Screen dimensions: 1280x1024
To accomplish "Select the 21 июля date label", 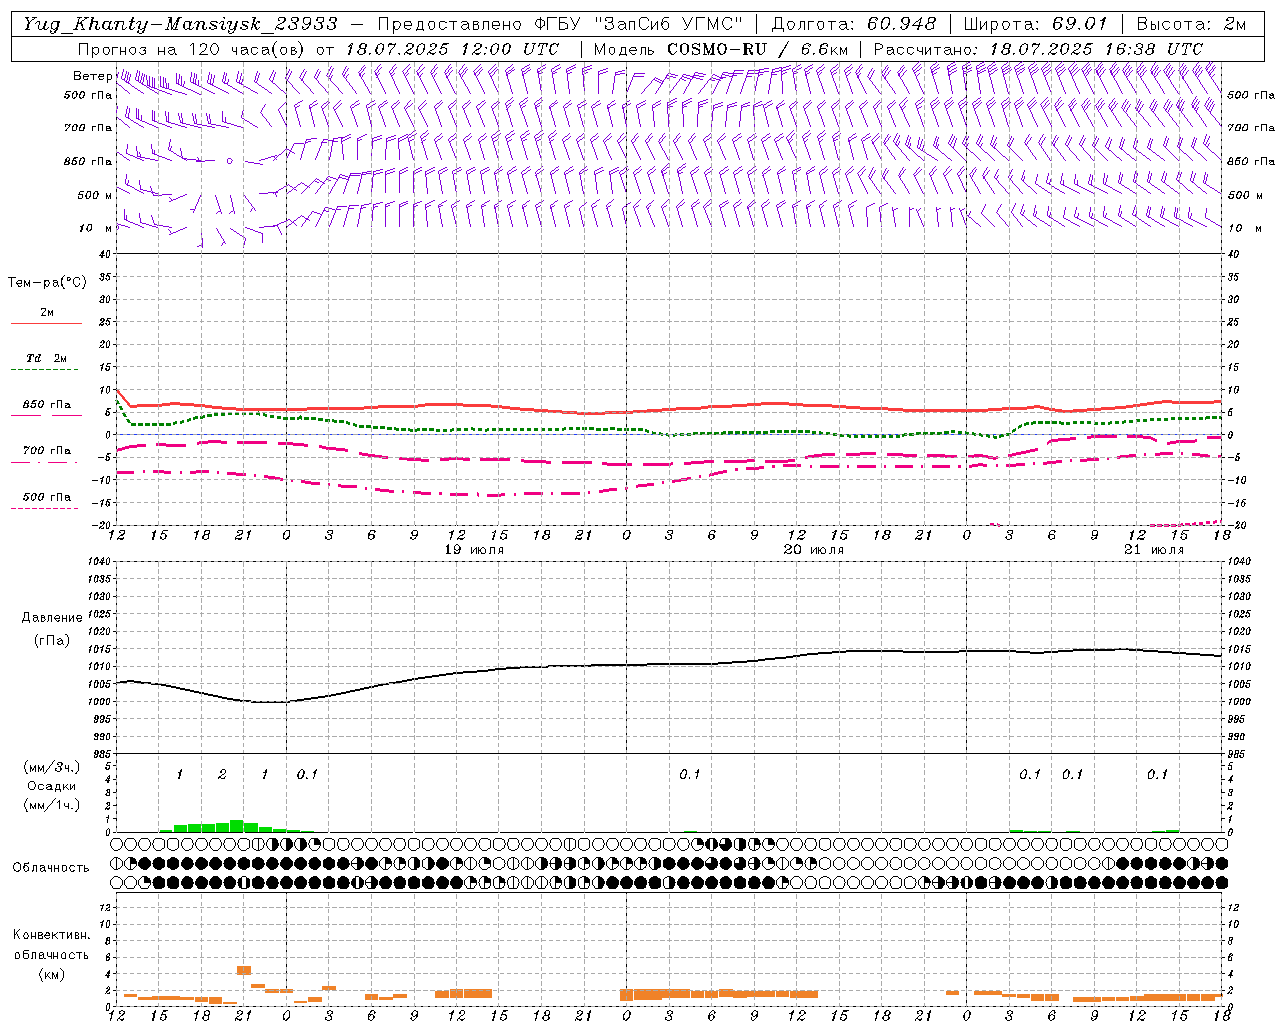I will pos(1154,550).
